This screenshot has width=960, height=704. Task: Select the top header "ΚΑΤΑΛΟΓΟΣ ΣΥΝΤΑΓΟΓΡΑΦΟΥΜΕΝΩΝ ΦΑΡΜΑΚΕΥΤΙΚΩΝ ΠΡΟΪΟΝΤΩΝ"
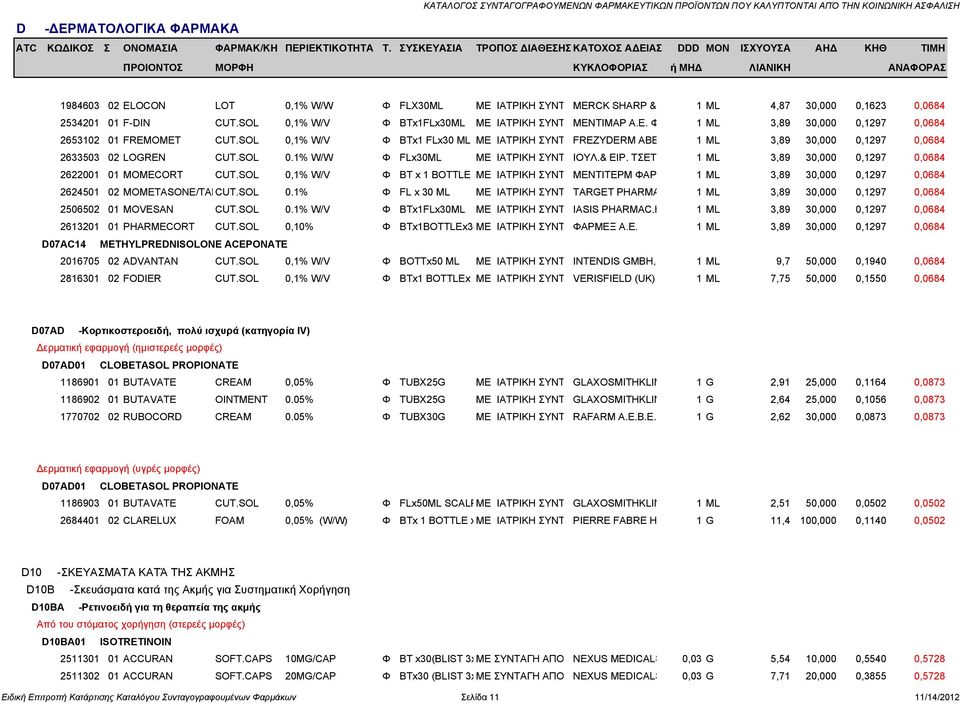click(692, 6)
